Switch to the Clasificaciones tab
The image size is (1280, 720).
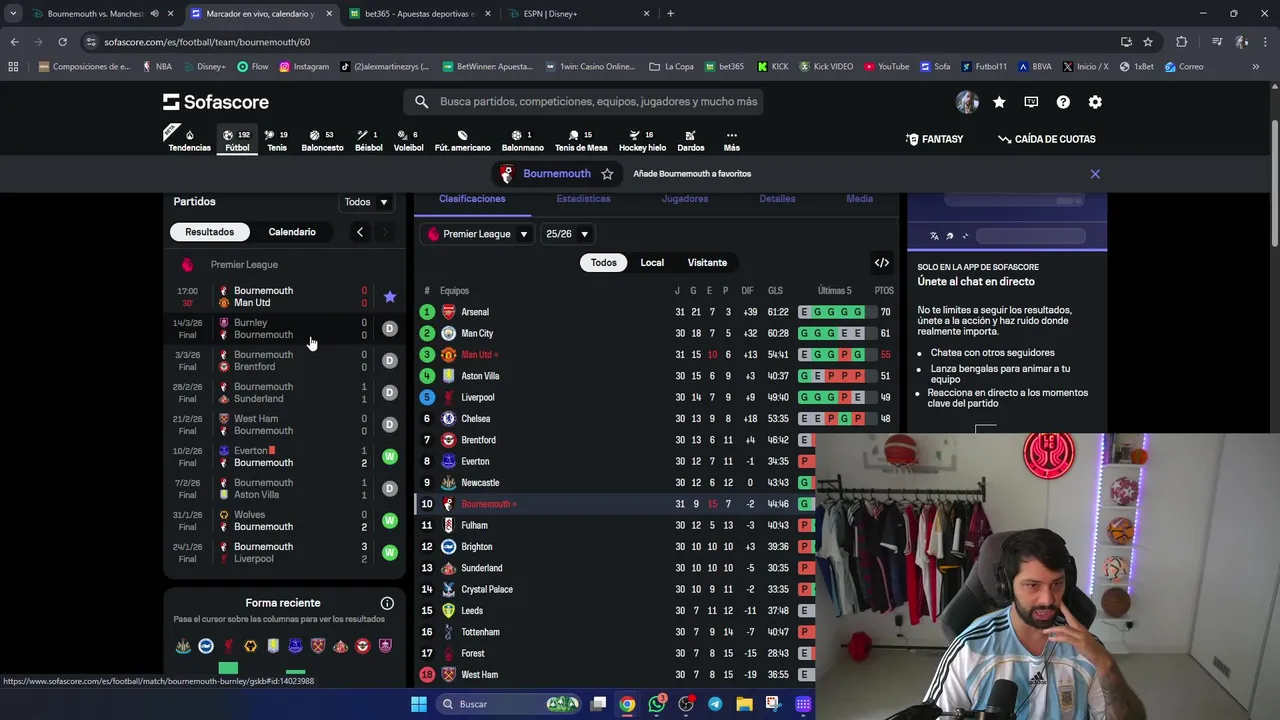point(472,199)
